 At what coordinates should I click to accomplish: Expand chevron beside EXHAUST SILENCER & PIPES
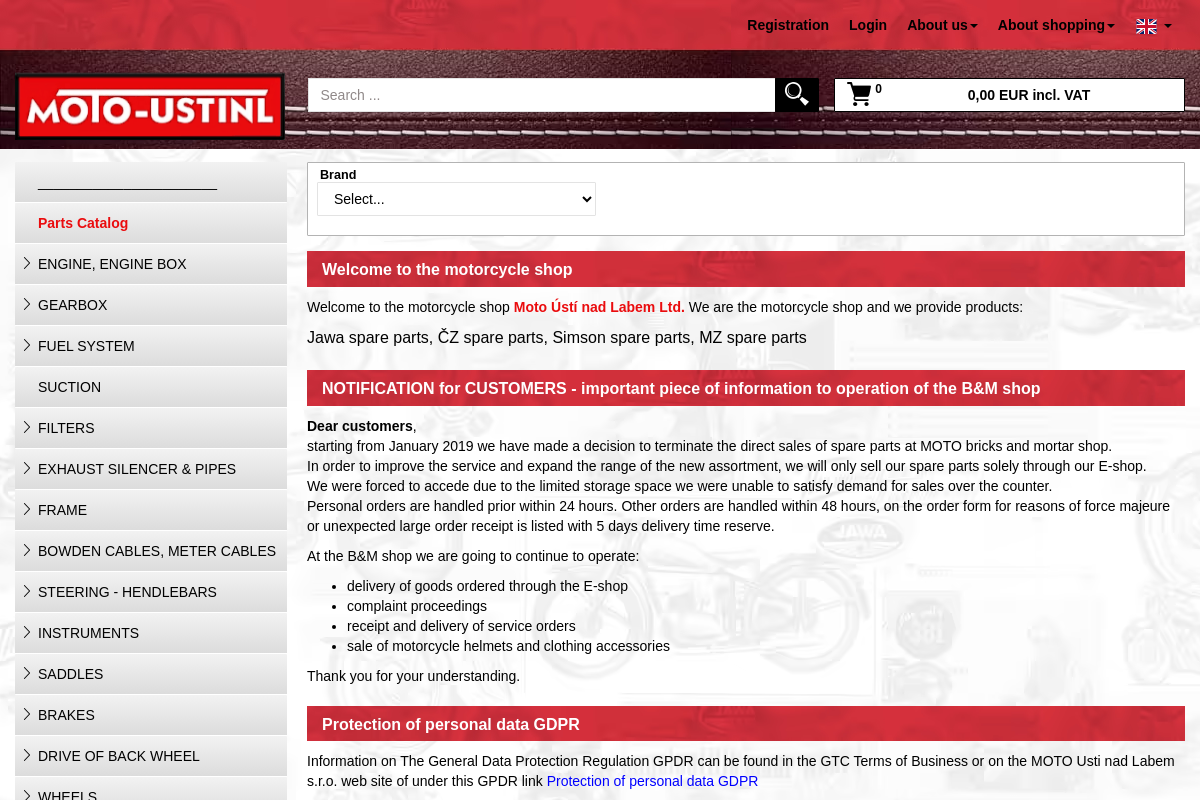click(x=27, y=468)
